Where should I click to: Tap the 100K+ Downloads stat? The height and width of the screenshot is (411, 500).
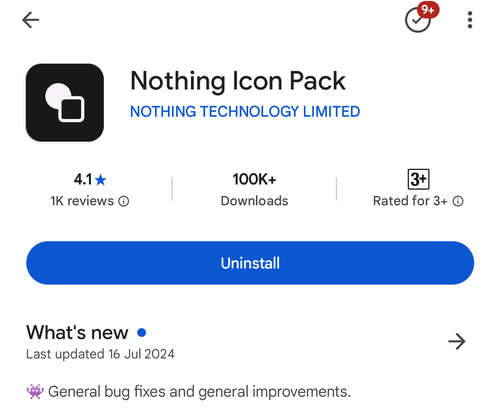point(254,189)
